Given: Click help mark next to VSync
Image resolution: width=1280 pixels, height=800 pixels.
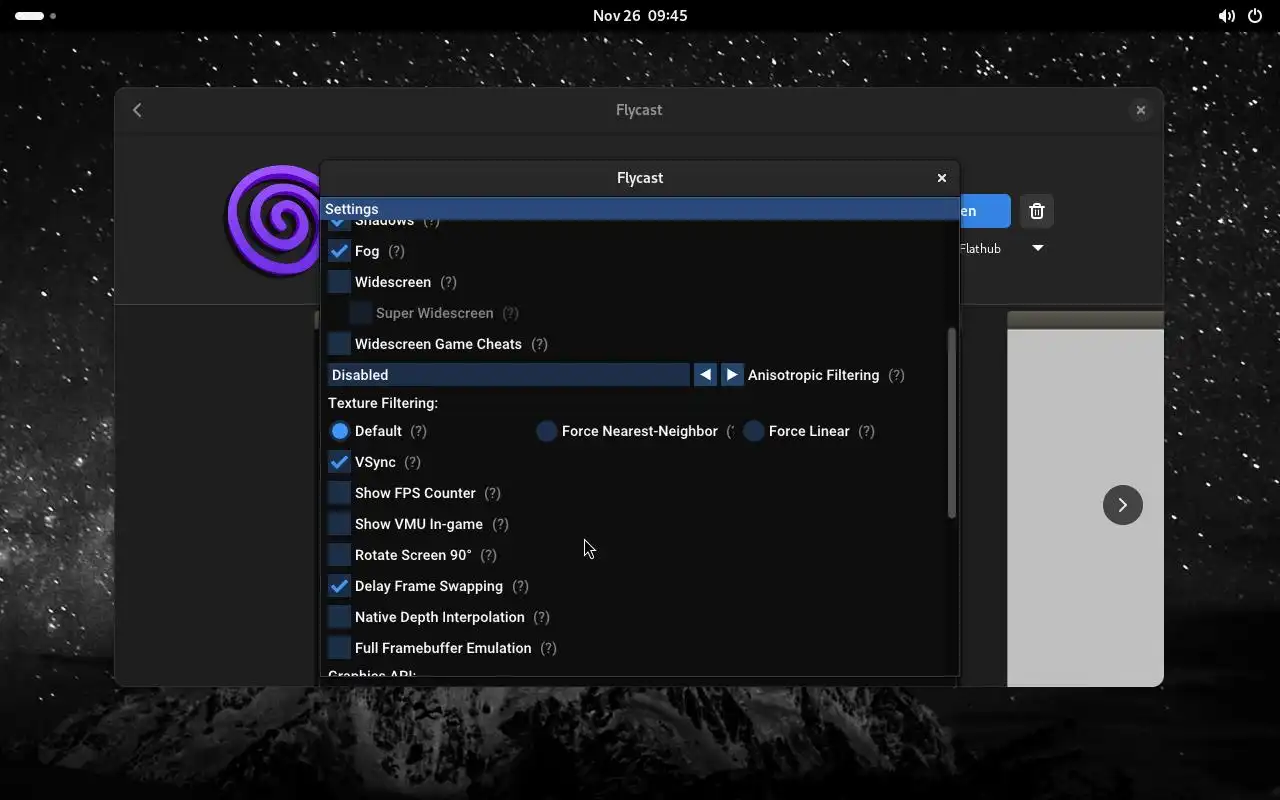Looking at the screenshot, I should (413, 462).
